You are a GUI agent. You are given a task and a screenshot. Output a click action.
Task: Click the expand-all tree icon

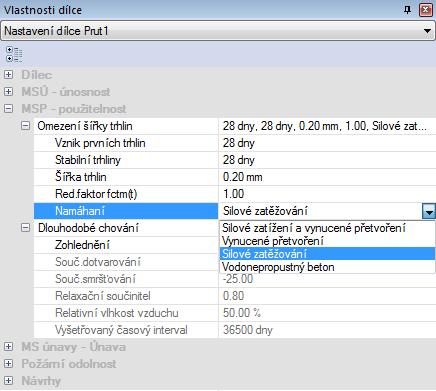14,54
